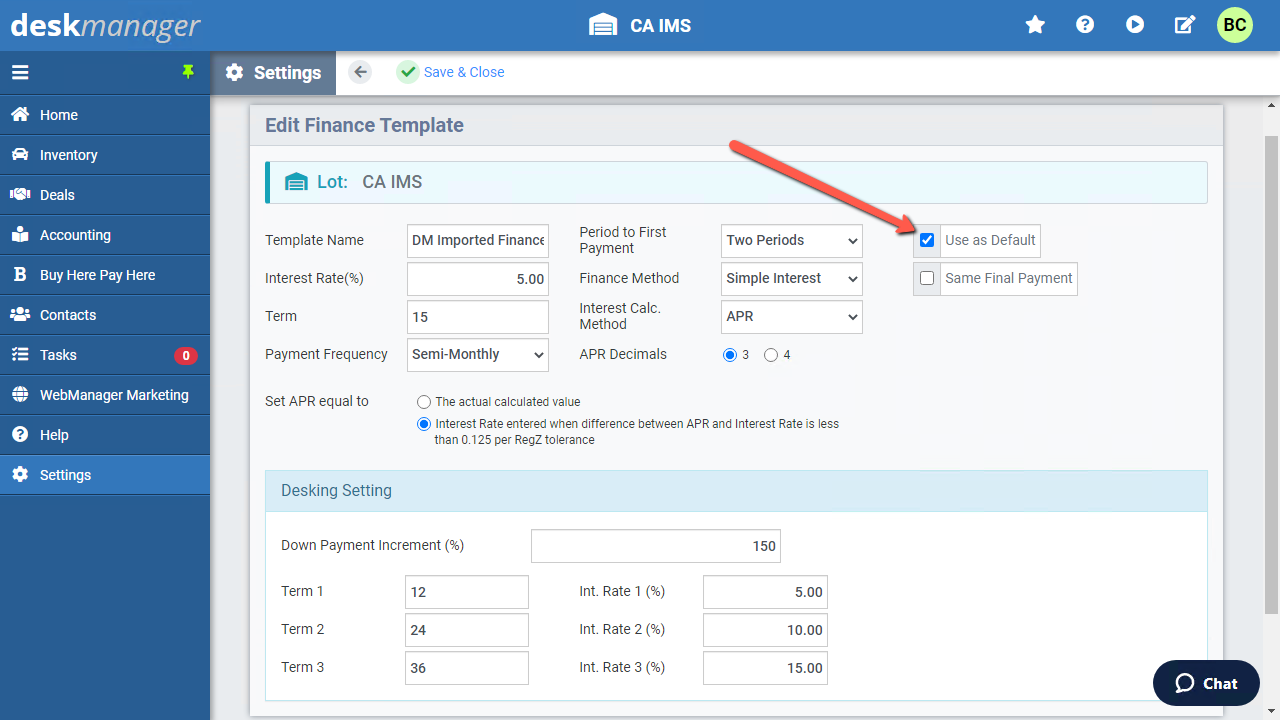Select 4 APR decimals

click(x=771, y=354)
